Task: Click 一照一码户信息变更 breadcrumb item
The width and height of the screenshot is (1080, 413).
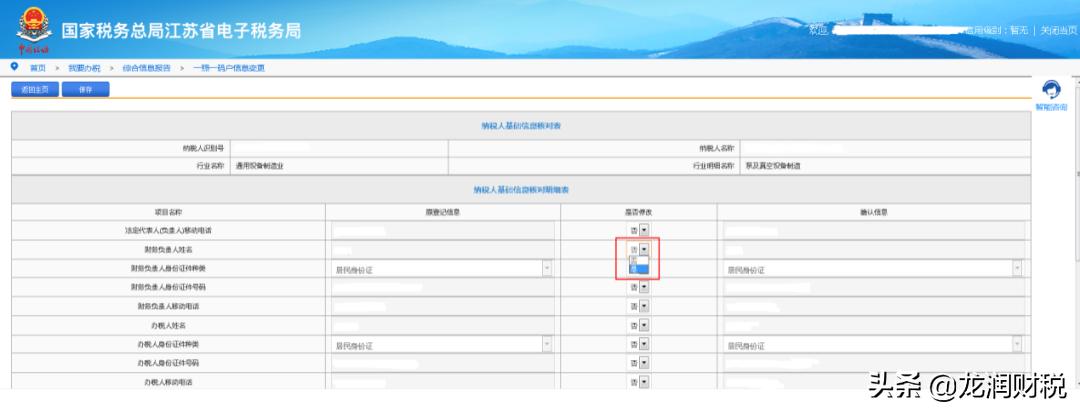Action: point(229,67)
